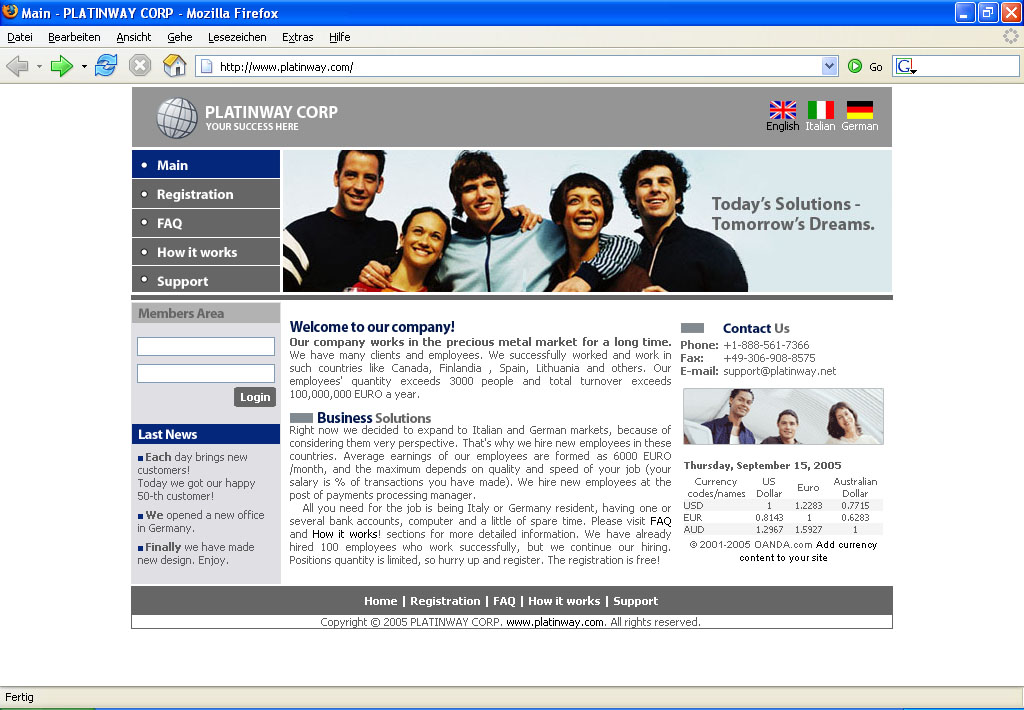
Task: Click the Firefox icon in the title bar
Action: tap(10, 12)
